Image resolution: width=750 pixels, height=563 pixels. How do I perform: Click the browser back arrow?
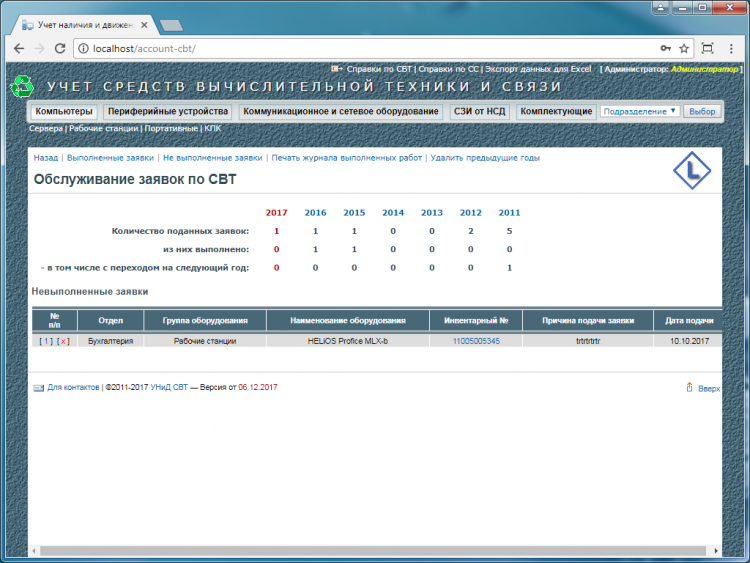[x=19, y=48]
